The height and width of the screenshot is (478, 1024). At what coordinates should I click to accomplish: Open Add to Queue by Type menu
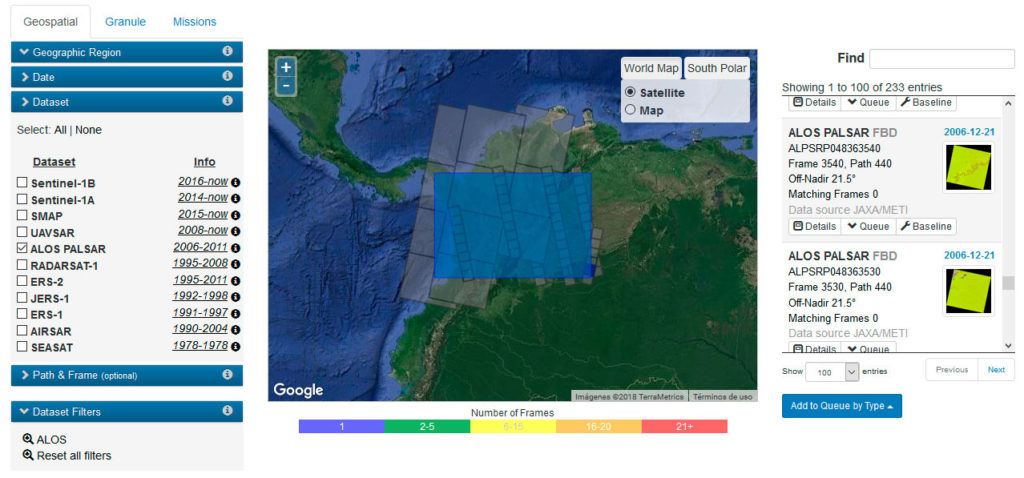pyautogui.click(x=842, y=406)
